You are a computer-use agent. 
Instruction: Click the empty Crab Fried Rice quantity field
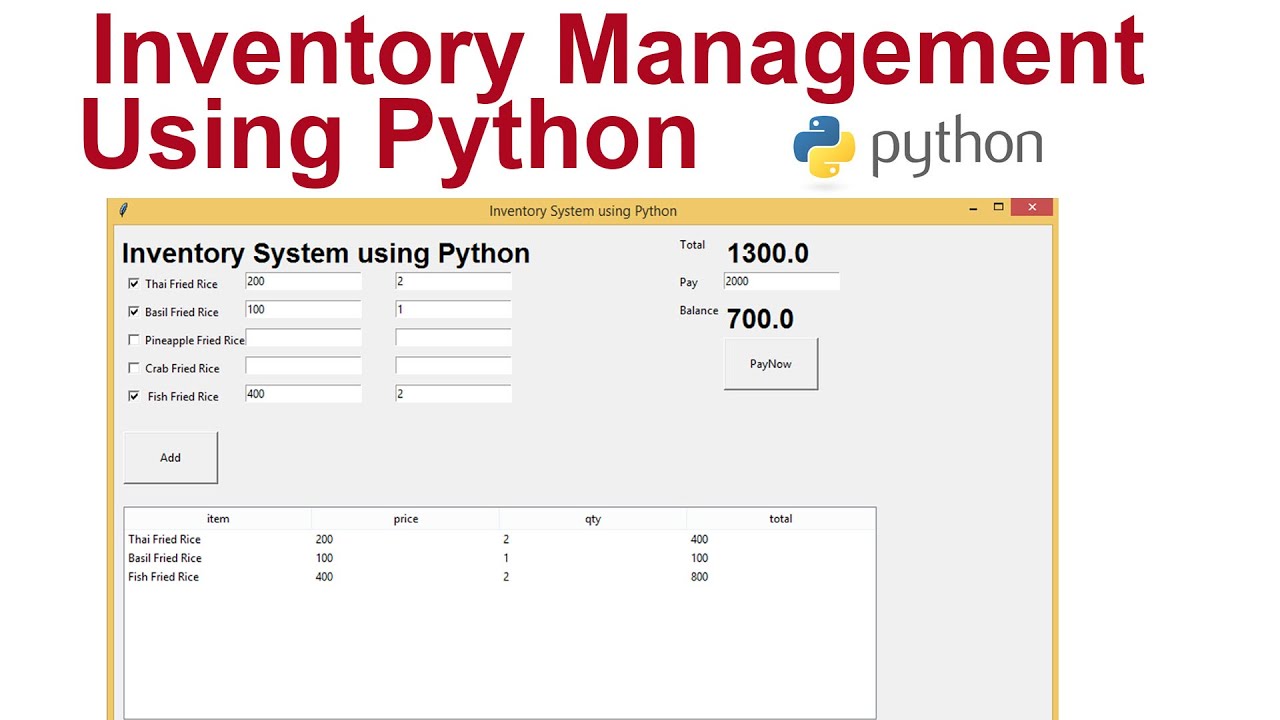453,366
